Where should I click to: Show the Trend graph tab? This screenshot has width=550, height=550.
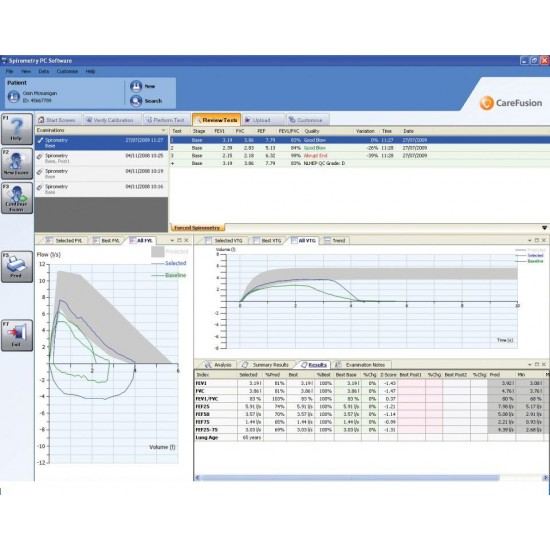pyautogui.click(x=335, y=241)
